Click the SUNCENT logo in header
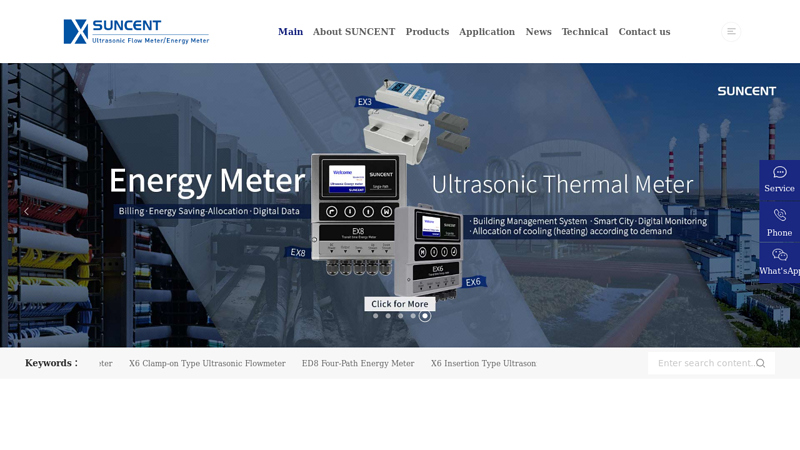The height and width of the screenshot is (450, 800). (136, 32)
